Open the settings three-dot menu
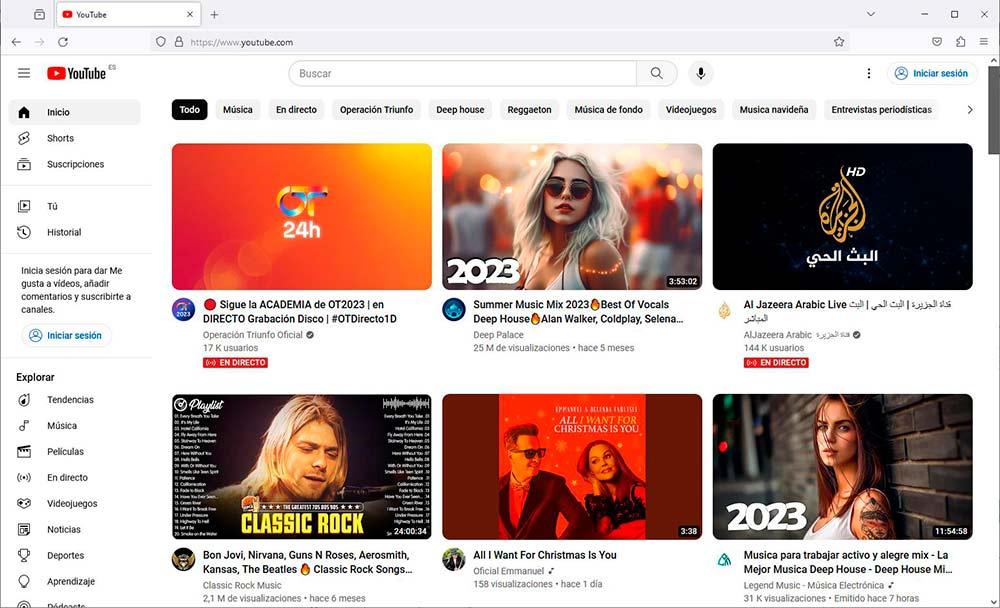The width and height of the screenshot is (1000, 608). click(x=868, y=73)
